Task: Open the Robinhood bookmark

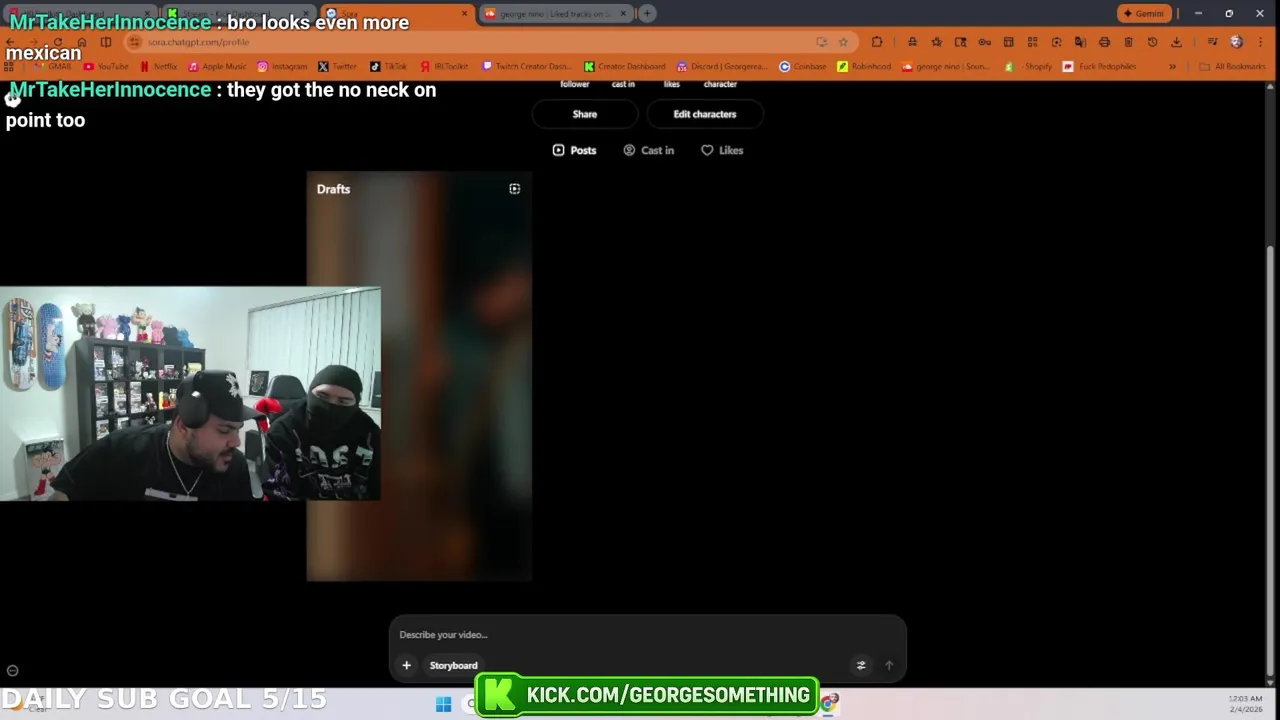Action: [x=864, y=67]
